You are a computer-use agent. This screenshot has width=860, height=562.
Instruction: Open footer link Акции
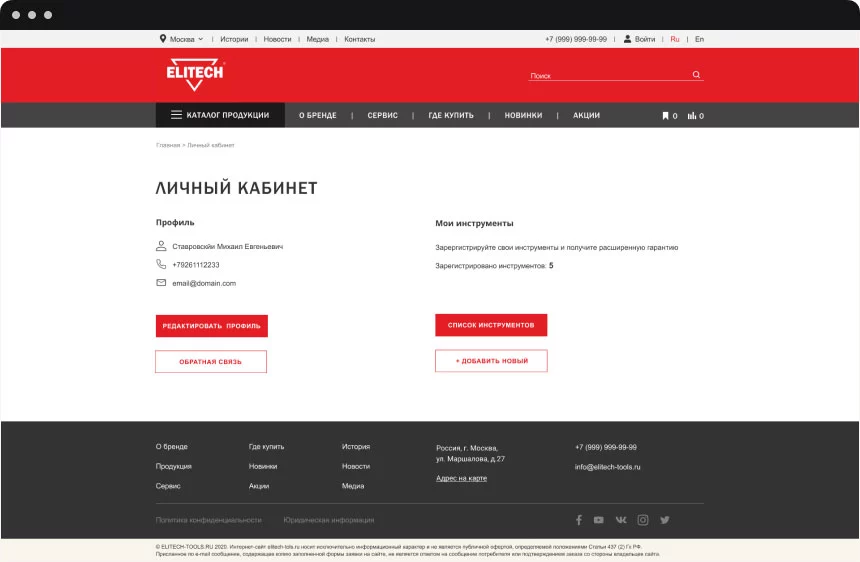pos(259,486)
